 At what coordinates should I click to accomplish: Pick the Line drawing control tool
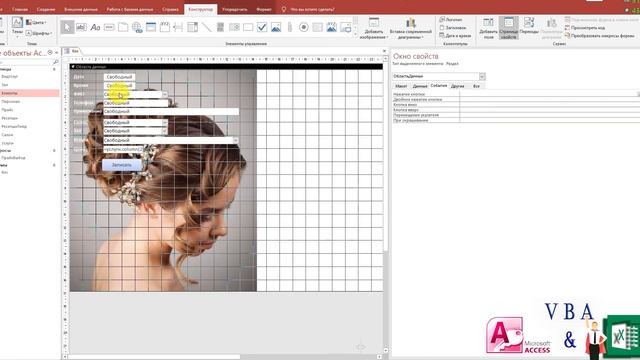206,27
